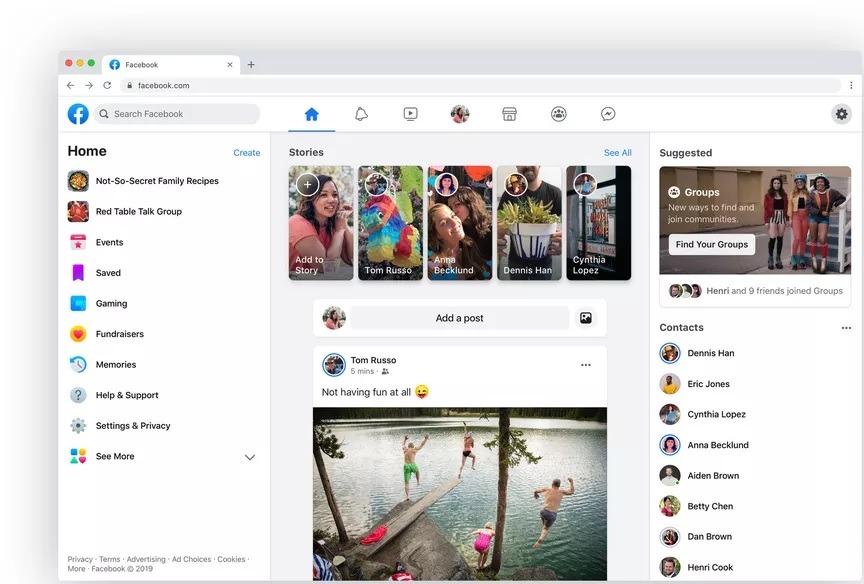Screen dimensions: 864x584
Task: Open the Marketplace storefront icon
Action: (x=509, y=114)
